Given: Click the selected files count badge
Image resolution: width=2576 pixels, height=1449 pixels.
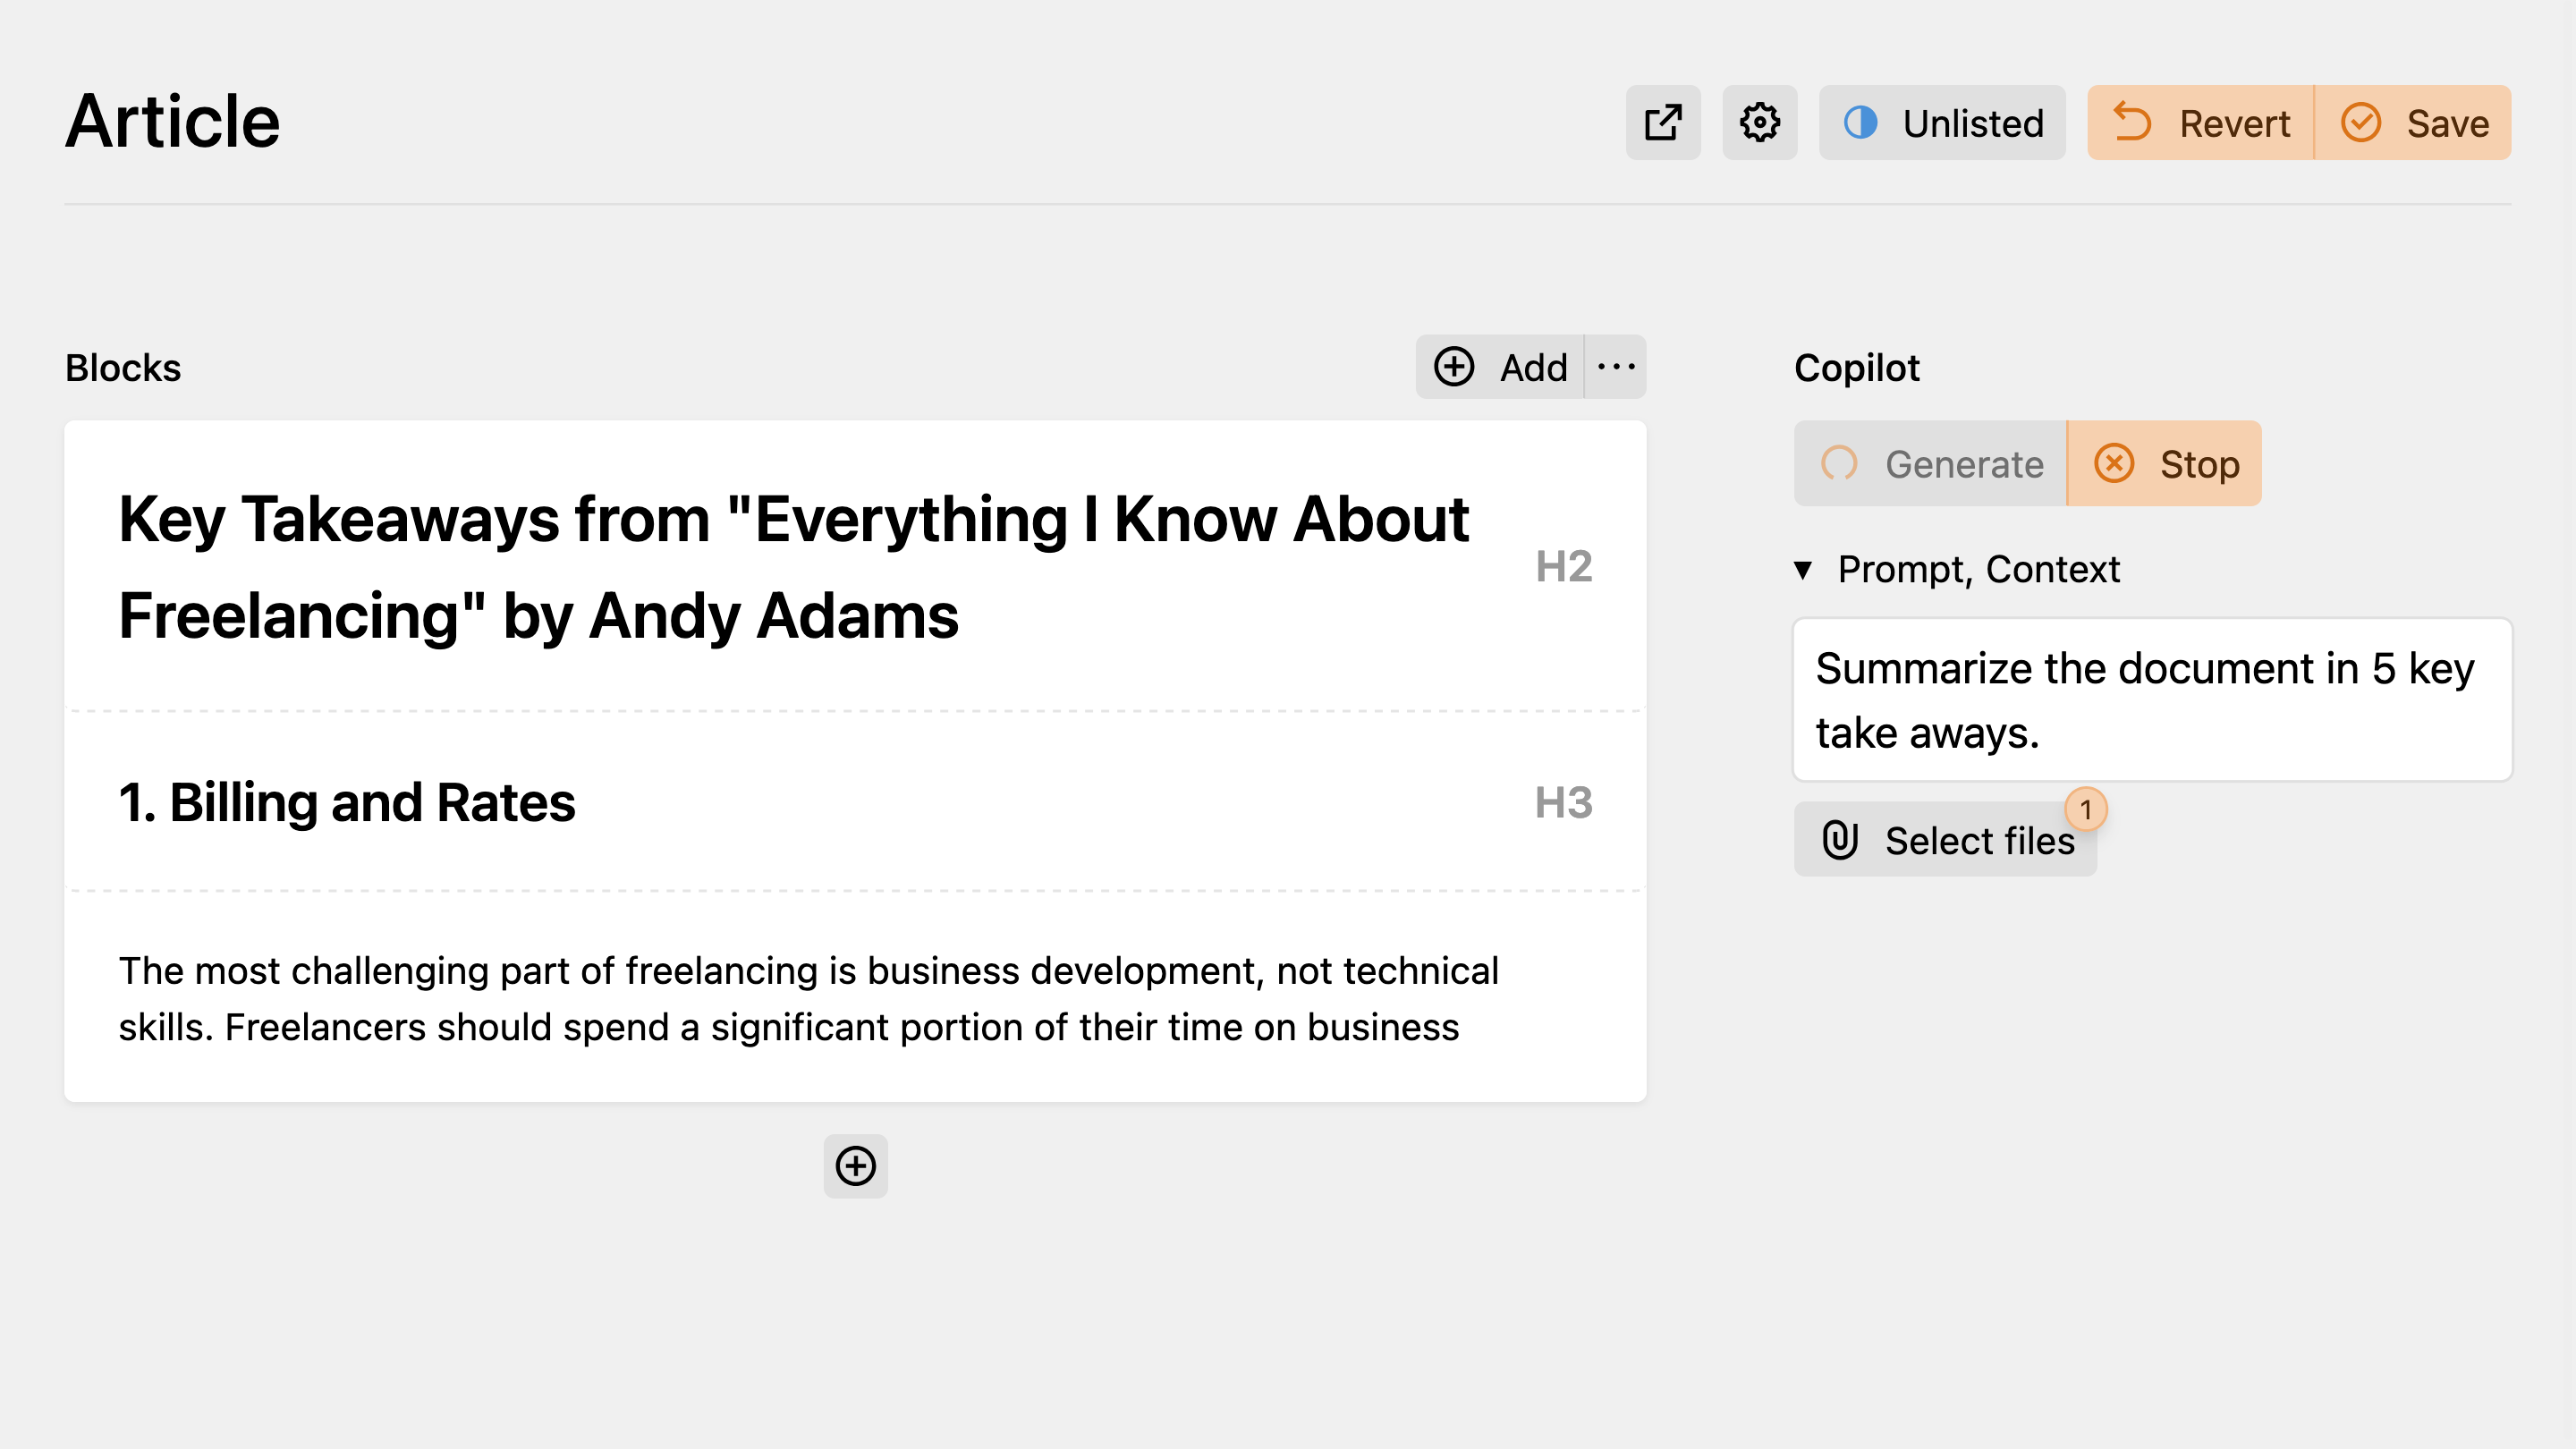Looking at the screenshot, I should [x=2086, y=809].
